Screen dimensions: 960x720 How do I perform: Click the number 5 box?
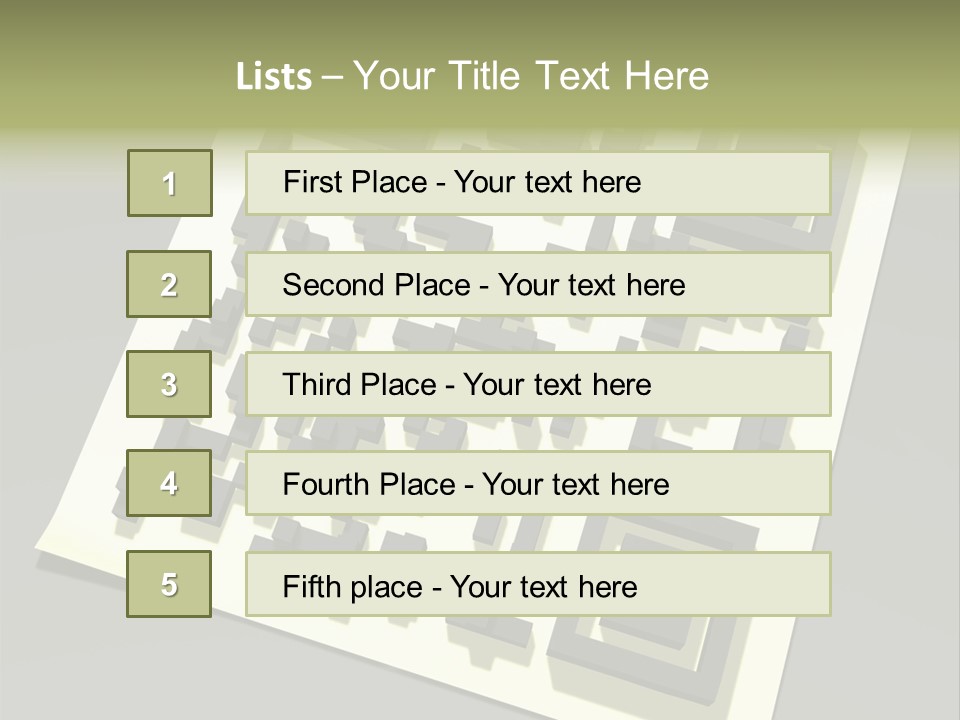[169, 584]
